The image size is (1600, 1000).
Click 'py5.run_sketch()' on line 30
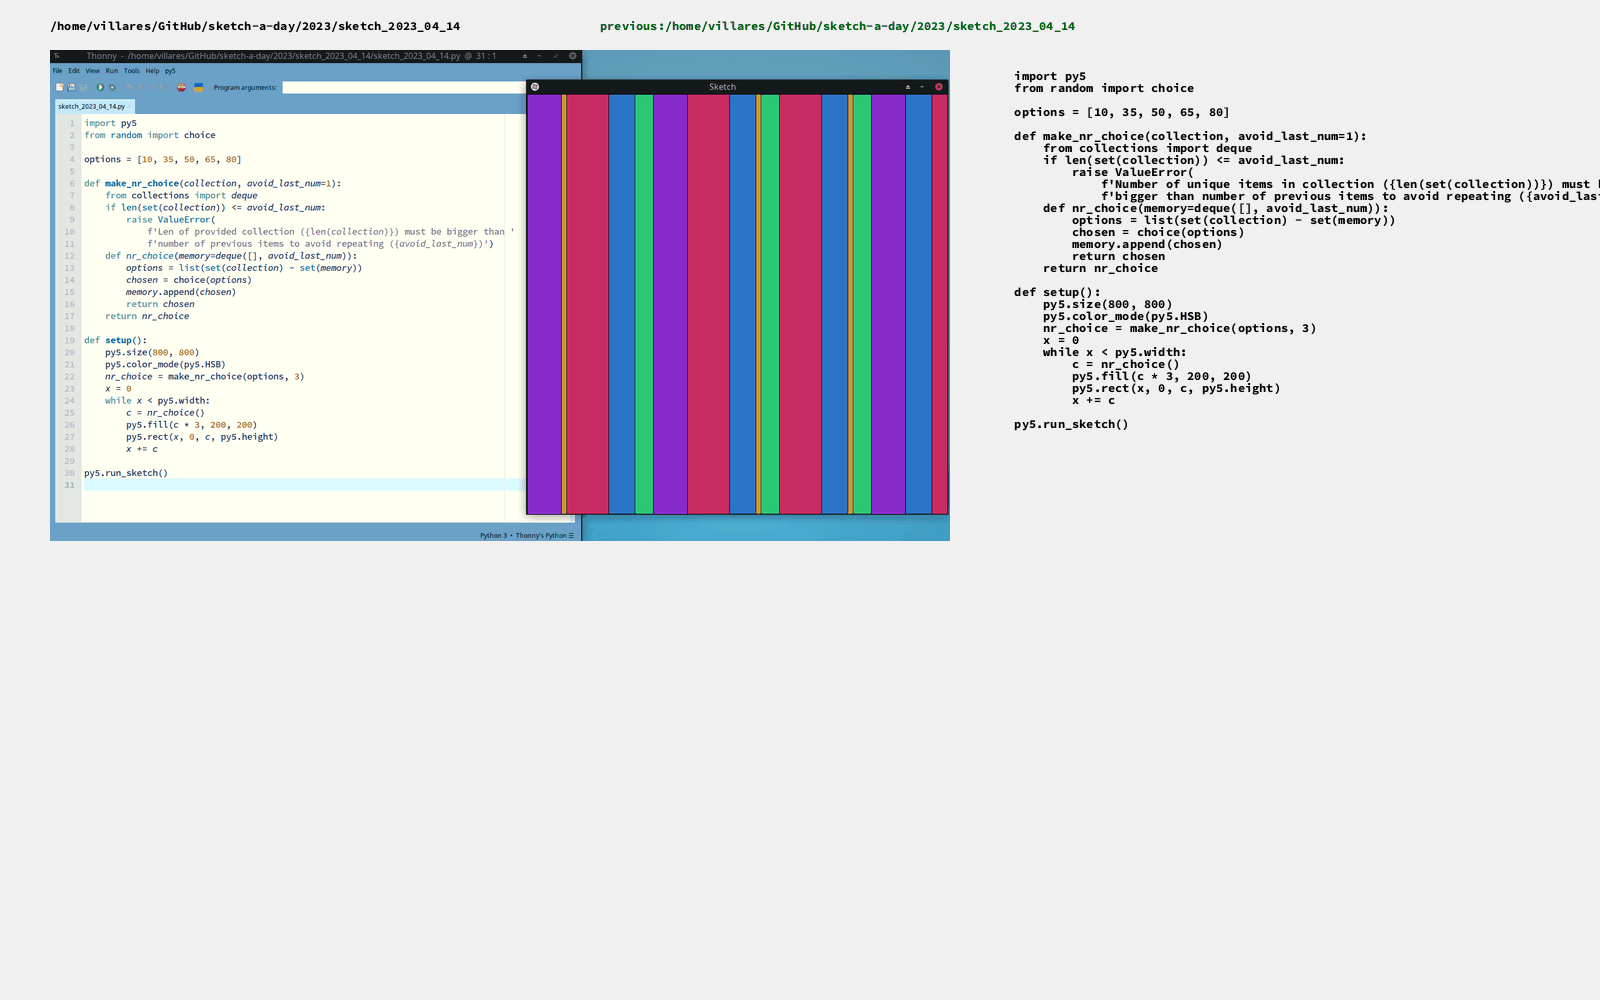(126, 473)
